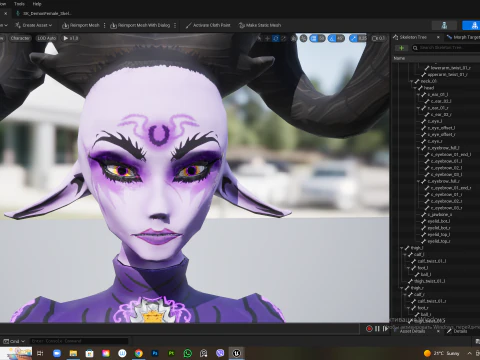480x360 pixels.
Task: Click the Reimport Mesh toolbar button
Action: coord(81,25)
